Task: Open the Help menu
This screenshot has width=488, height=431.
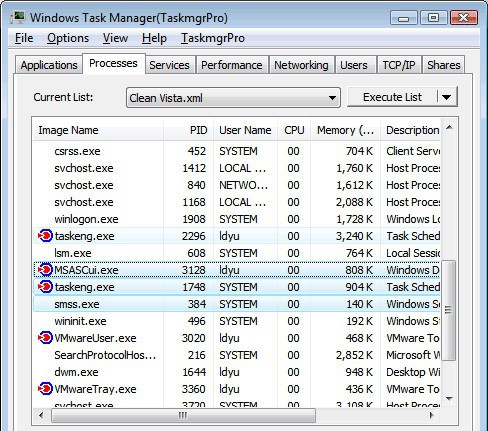Action: pyautogui.click(x=154, y=38)
